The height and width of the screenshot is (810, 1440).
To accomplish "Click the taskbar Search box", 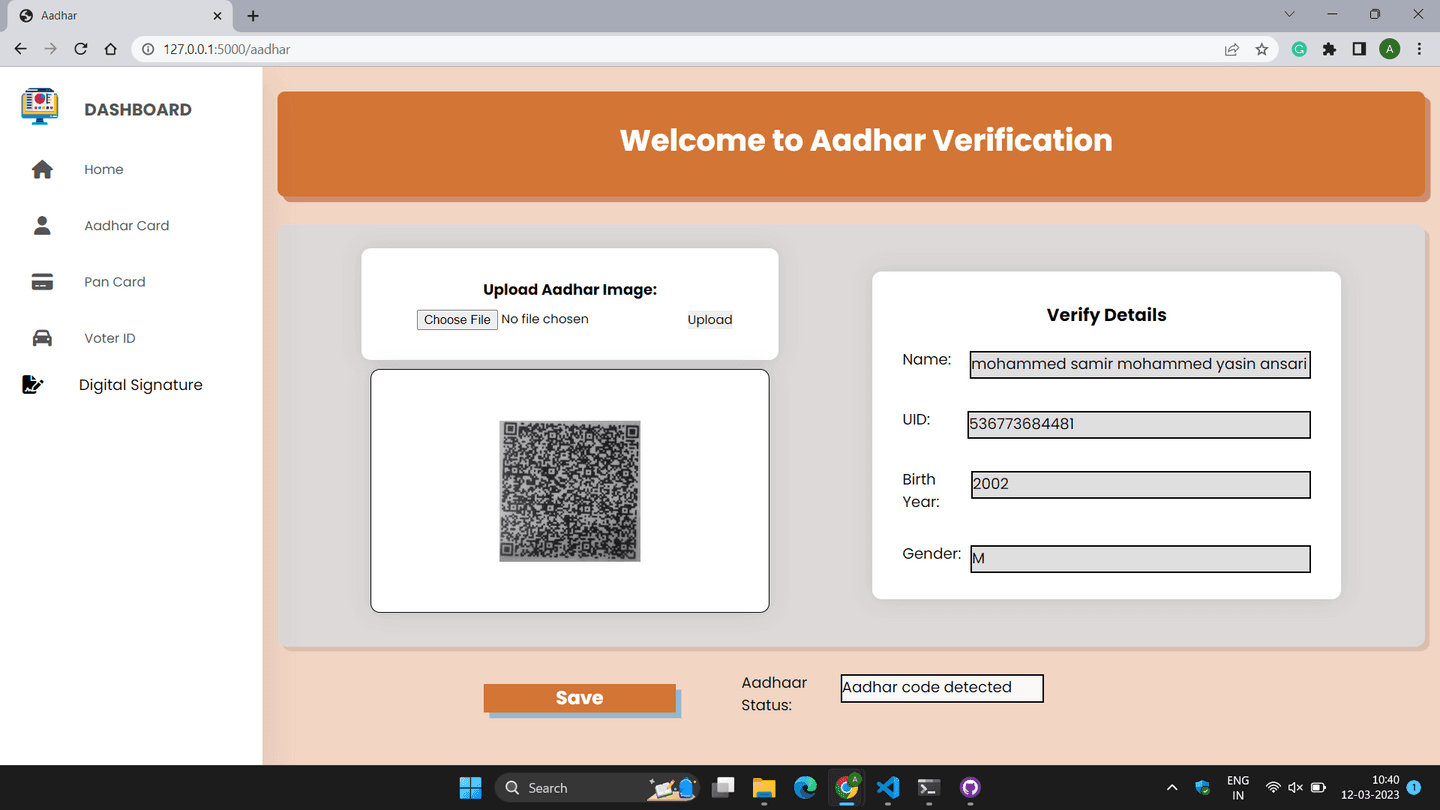I will click(597, 788).
